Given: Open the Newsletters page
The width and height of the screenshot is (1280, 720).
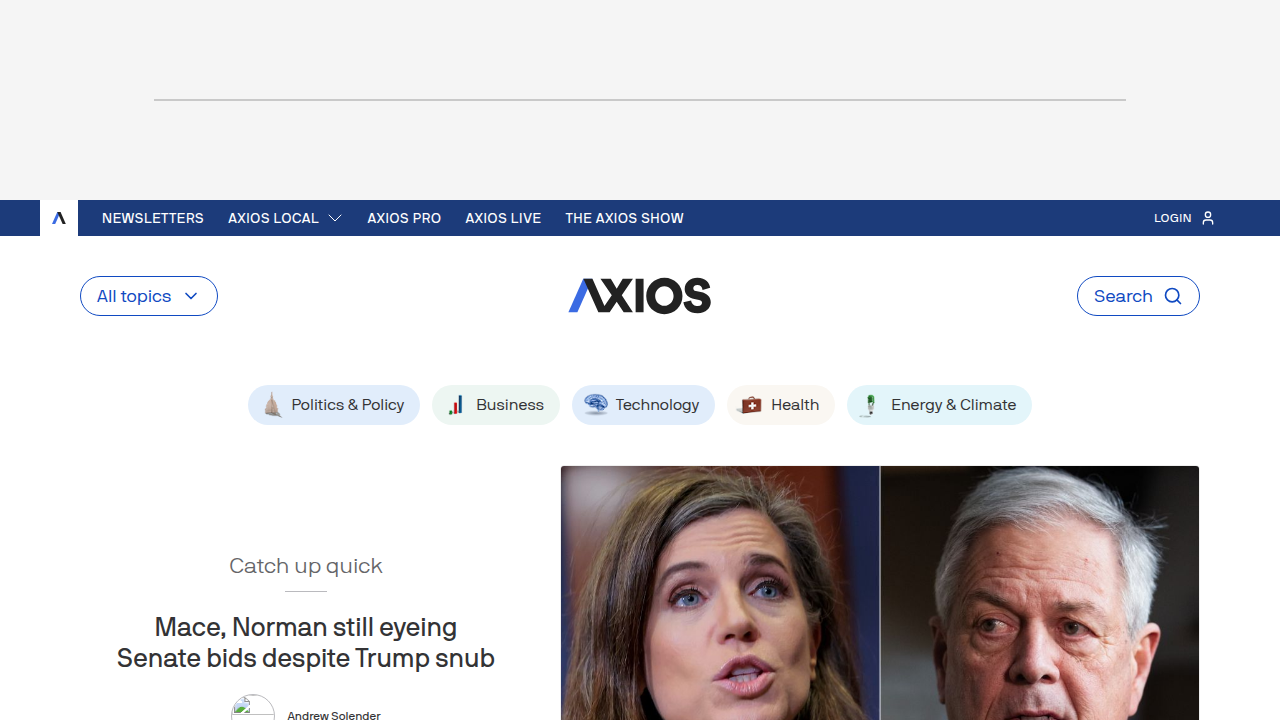Looking at the screenshot, I should coord(153,218).
